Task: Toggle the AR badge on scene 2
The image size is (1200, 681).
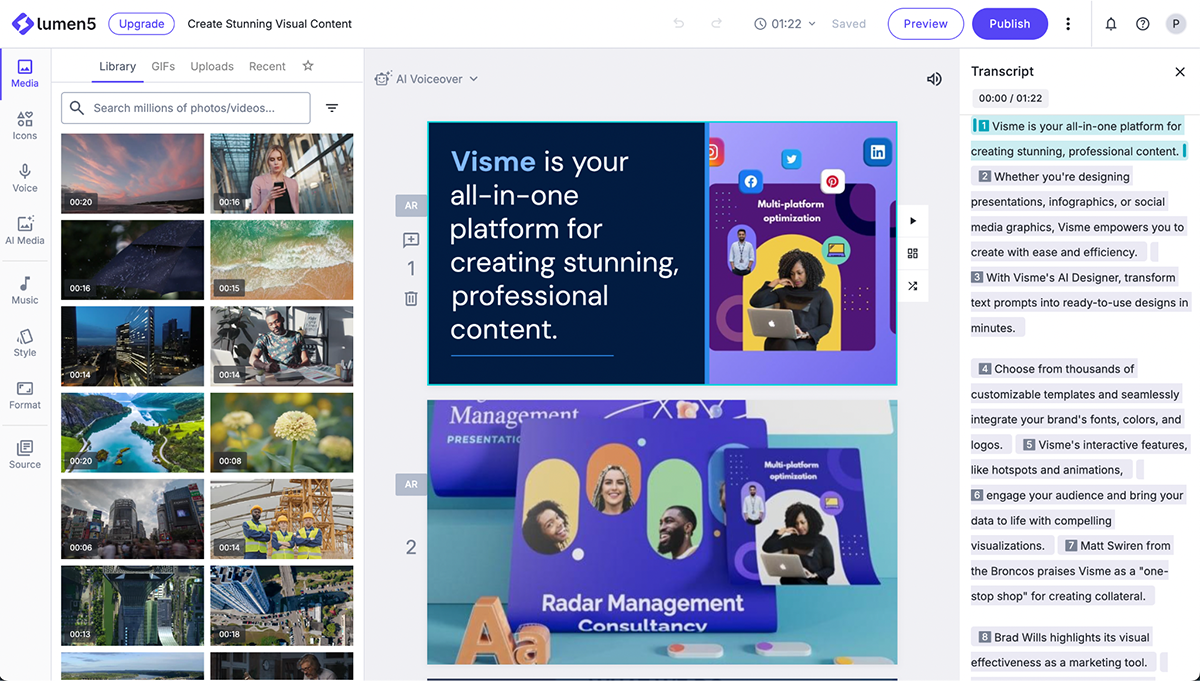Action: pos(411,484)
